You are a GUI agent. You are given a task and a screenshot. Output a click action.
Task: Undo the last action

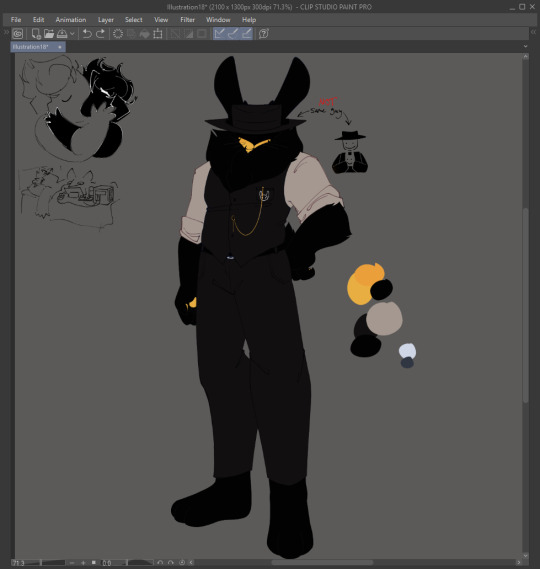tap(87, 34)
